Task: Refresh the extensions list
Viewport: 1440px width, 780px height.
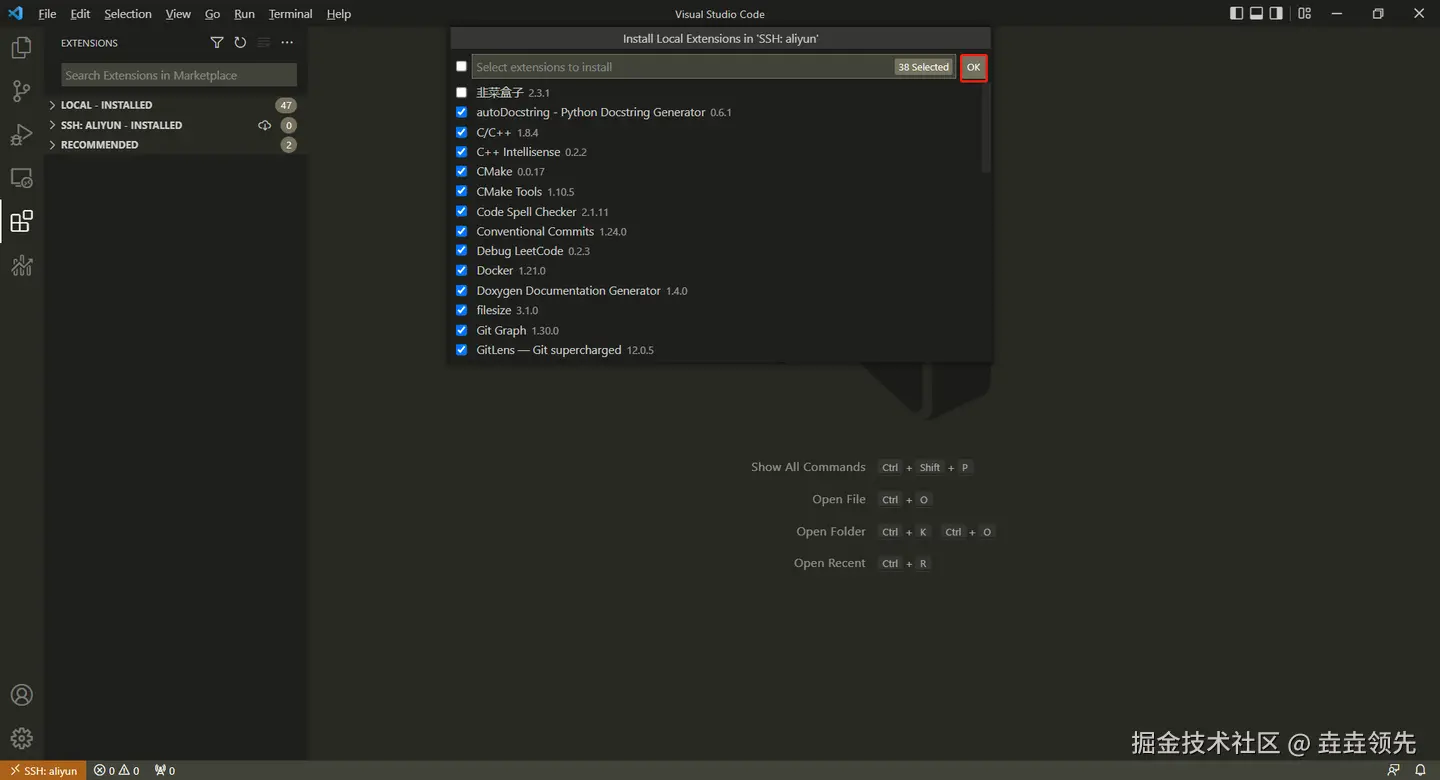Action: click(240, 43)
